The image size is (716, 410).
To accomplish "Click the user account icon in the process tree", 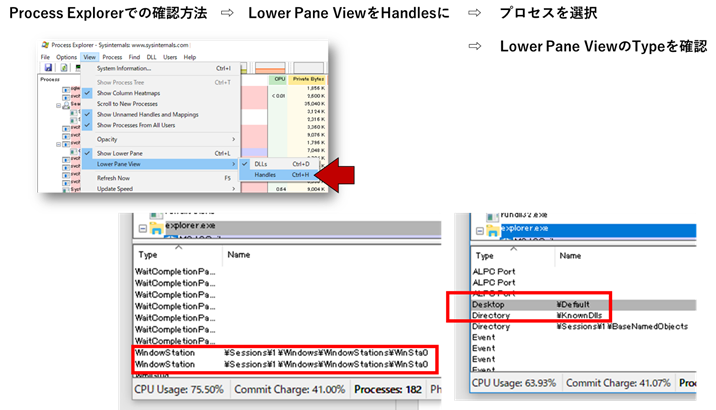I will pyautogui.click(x=66, y=105).
